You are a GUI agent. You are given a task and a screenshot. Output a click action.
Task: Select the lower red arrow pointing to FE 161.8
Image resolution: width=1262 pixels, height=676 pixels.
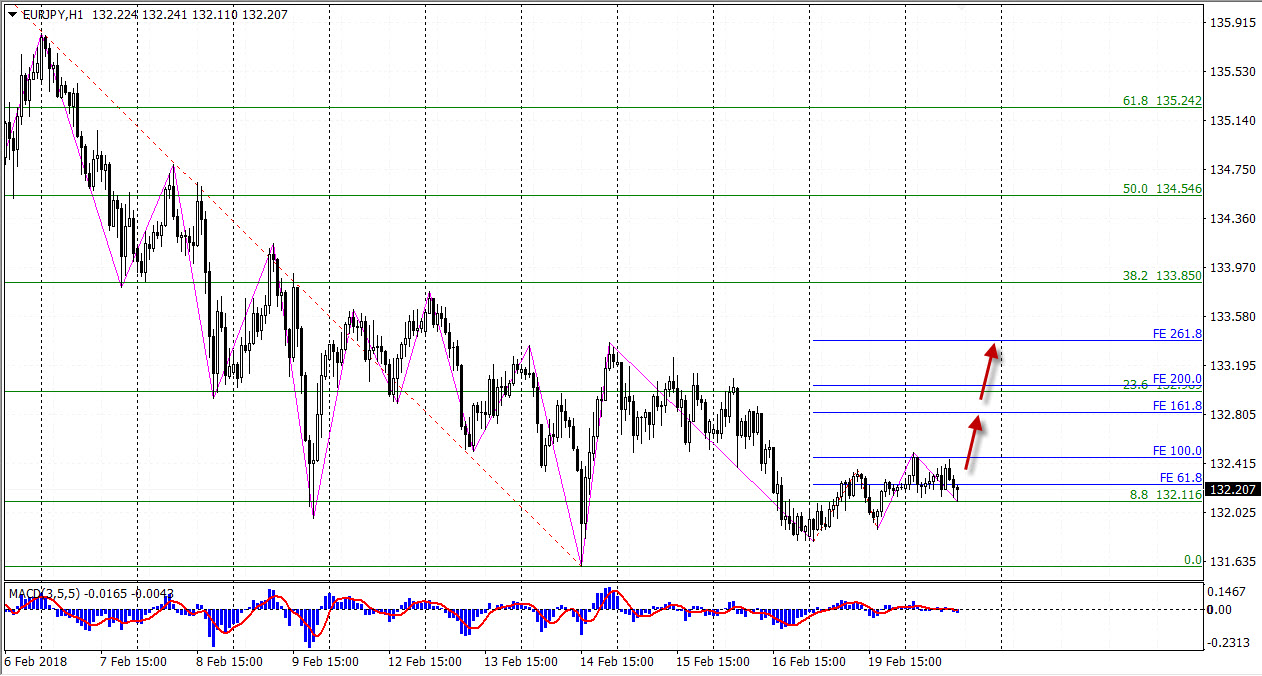[972, 443]
